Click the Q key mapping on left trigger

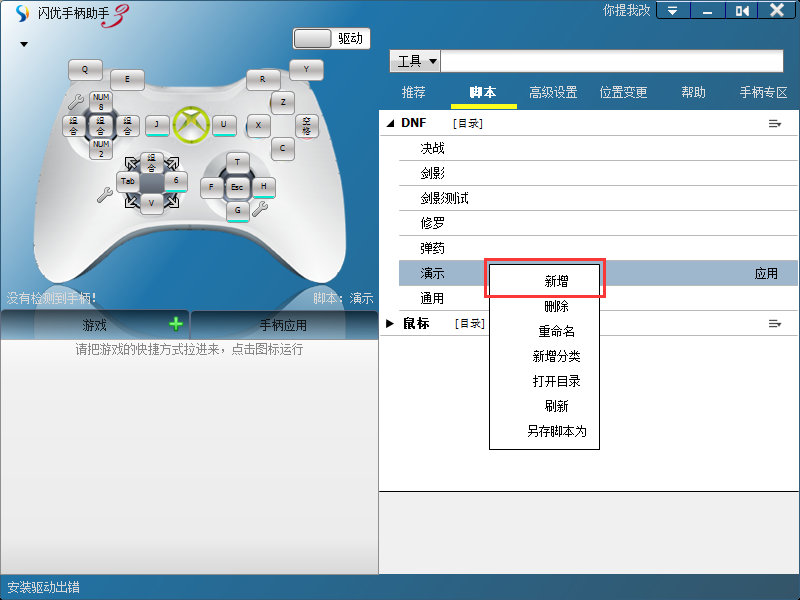(85, 70)
